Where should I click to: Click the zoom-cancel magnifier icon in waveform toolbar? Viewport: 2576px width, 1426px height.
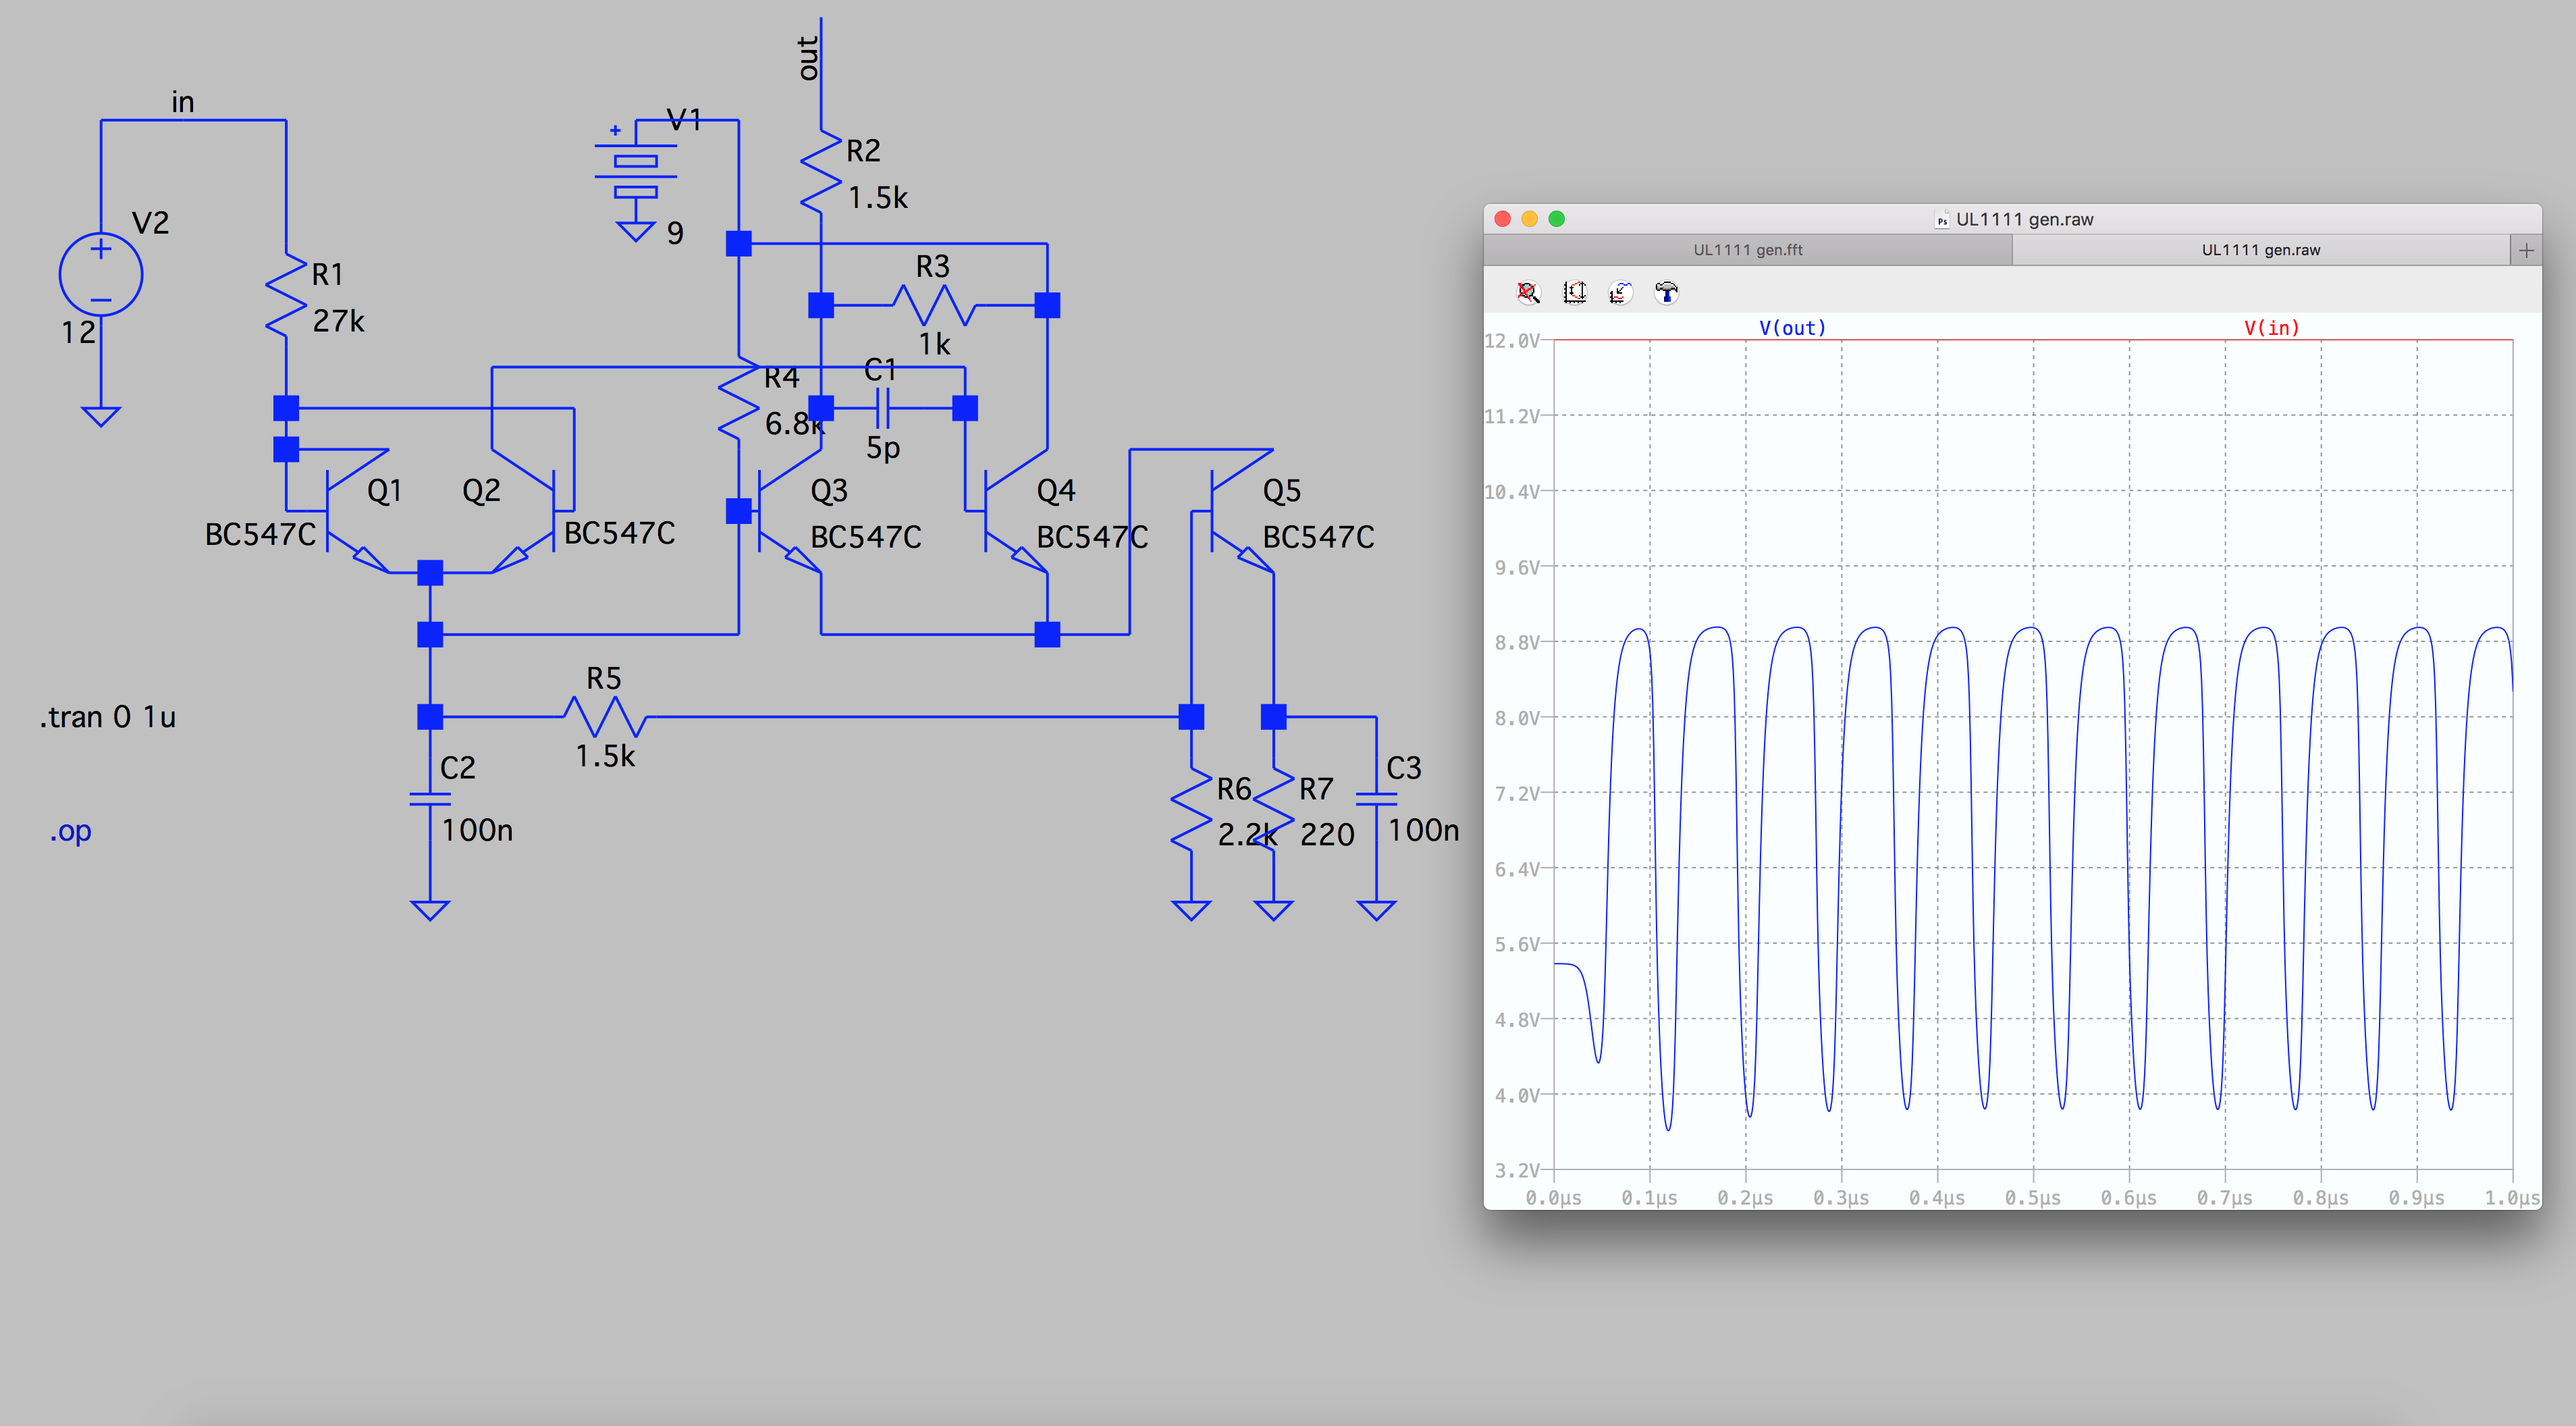(x=1528, y=292)
